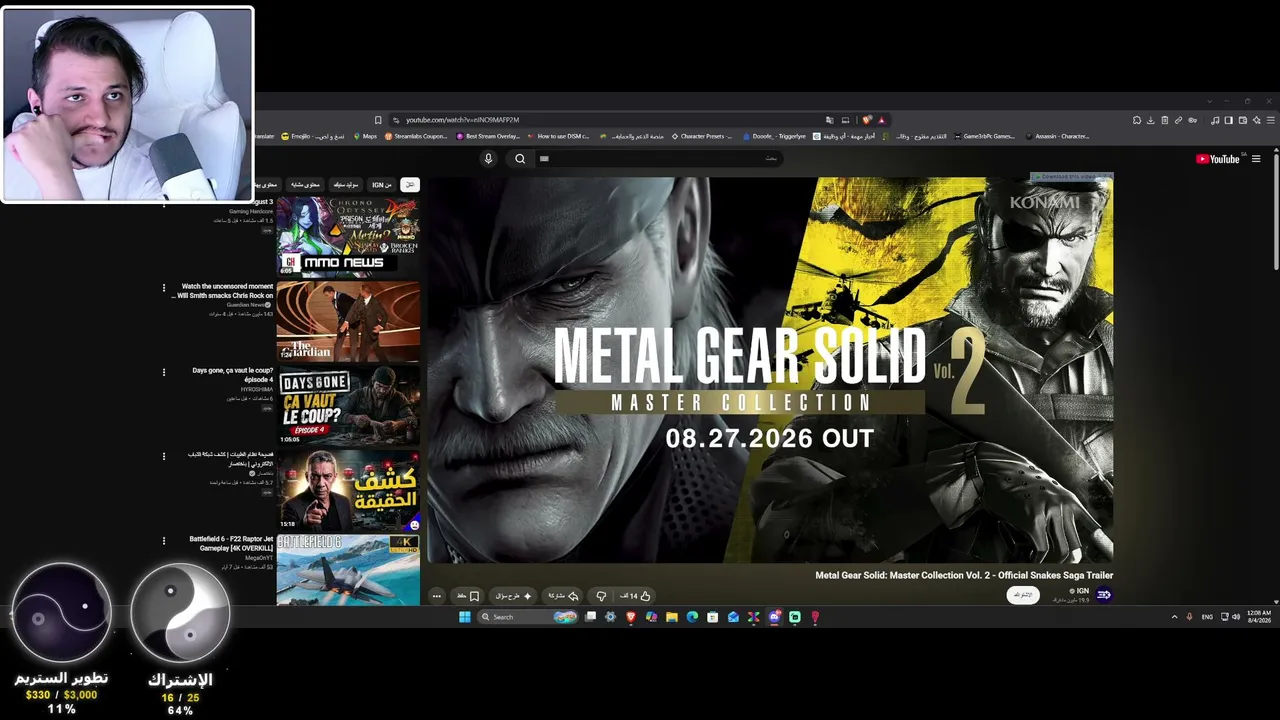The height and width of the screenshot is (720, 1280).
Task: Open the Brave Wallet icon
Action: (1243, 120)
